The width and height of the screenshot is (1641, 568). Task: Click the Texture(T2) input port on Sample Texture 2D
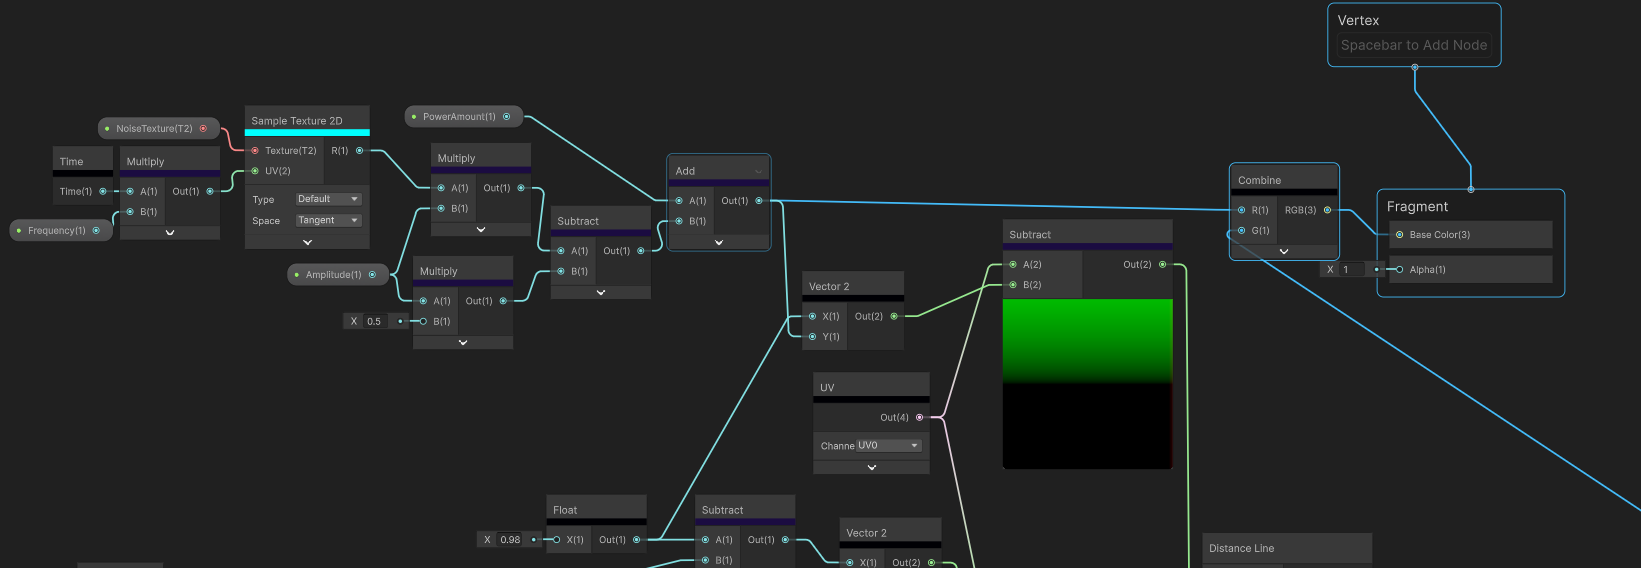tap(255, 151)
